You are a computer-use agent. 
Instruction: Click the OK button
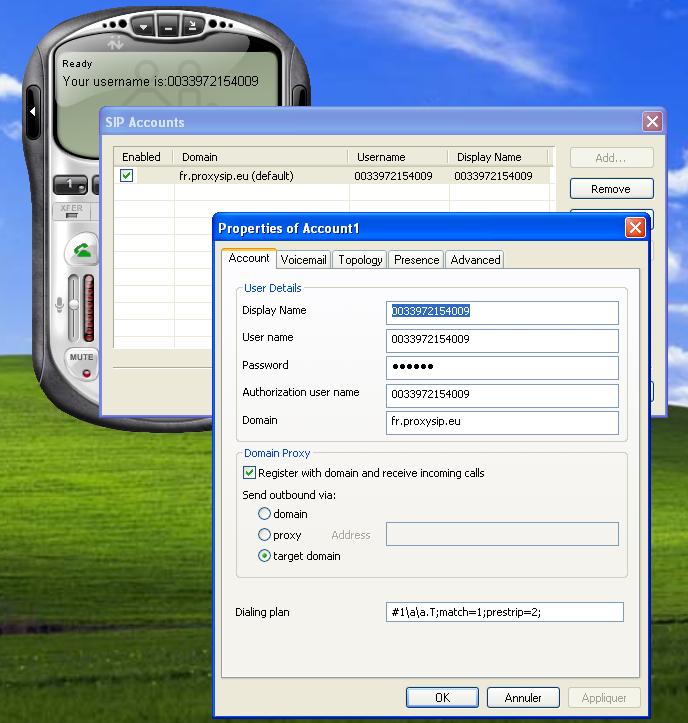[442, 698]
